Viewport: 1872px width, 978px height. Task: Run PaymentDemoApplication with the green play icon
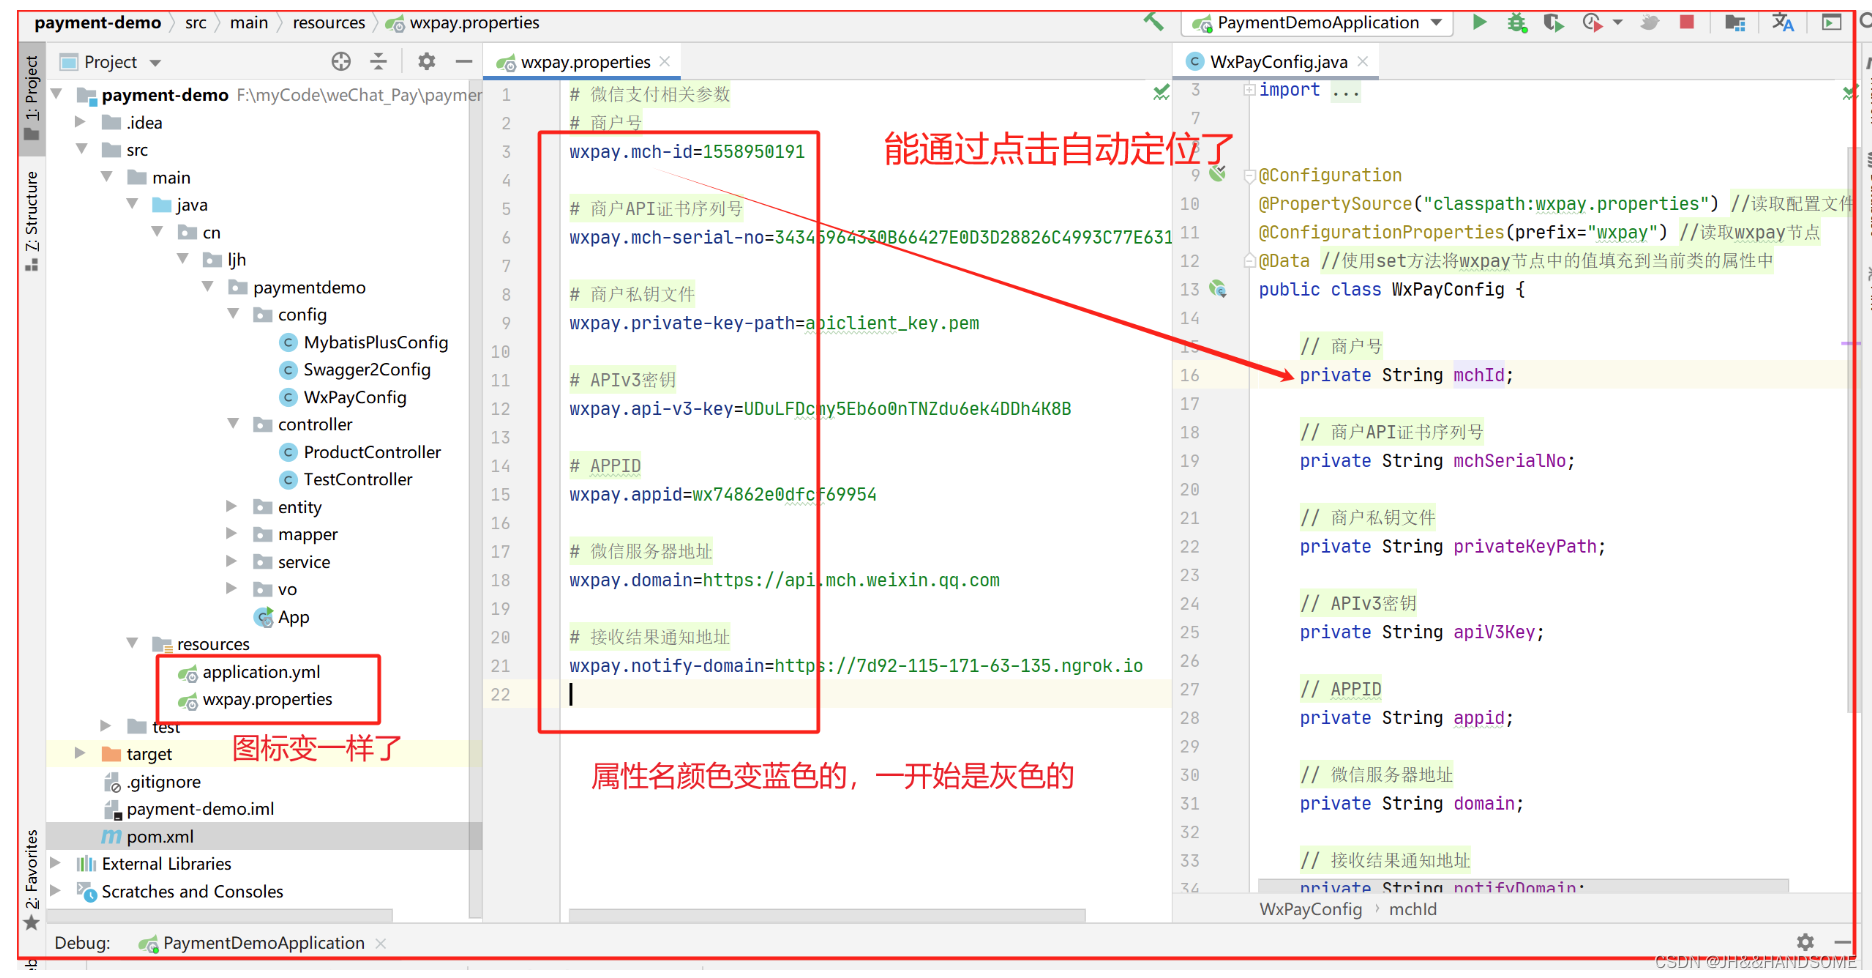[1479, 22]
